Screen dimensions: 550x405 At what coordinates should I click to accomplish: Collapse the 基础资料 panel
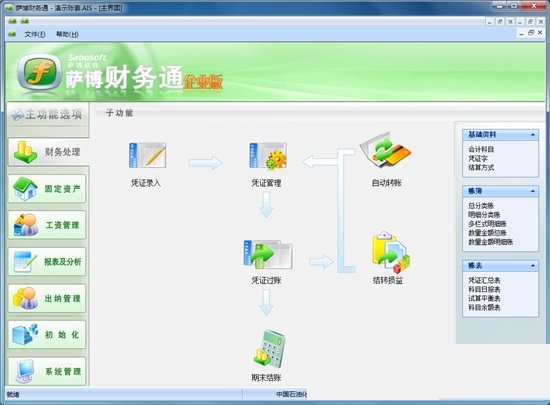(533, 135)
